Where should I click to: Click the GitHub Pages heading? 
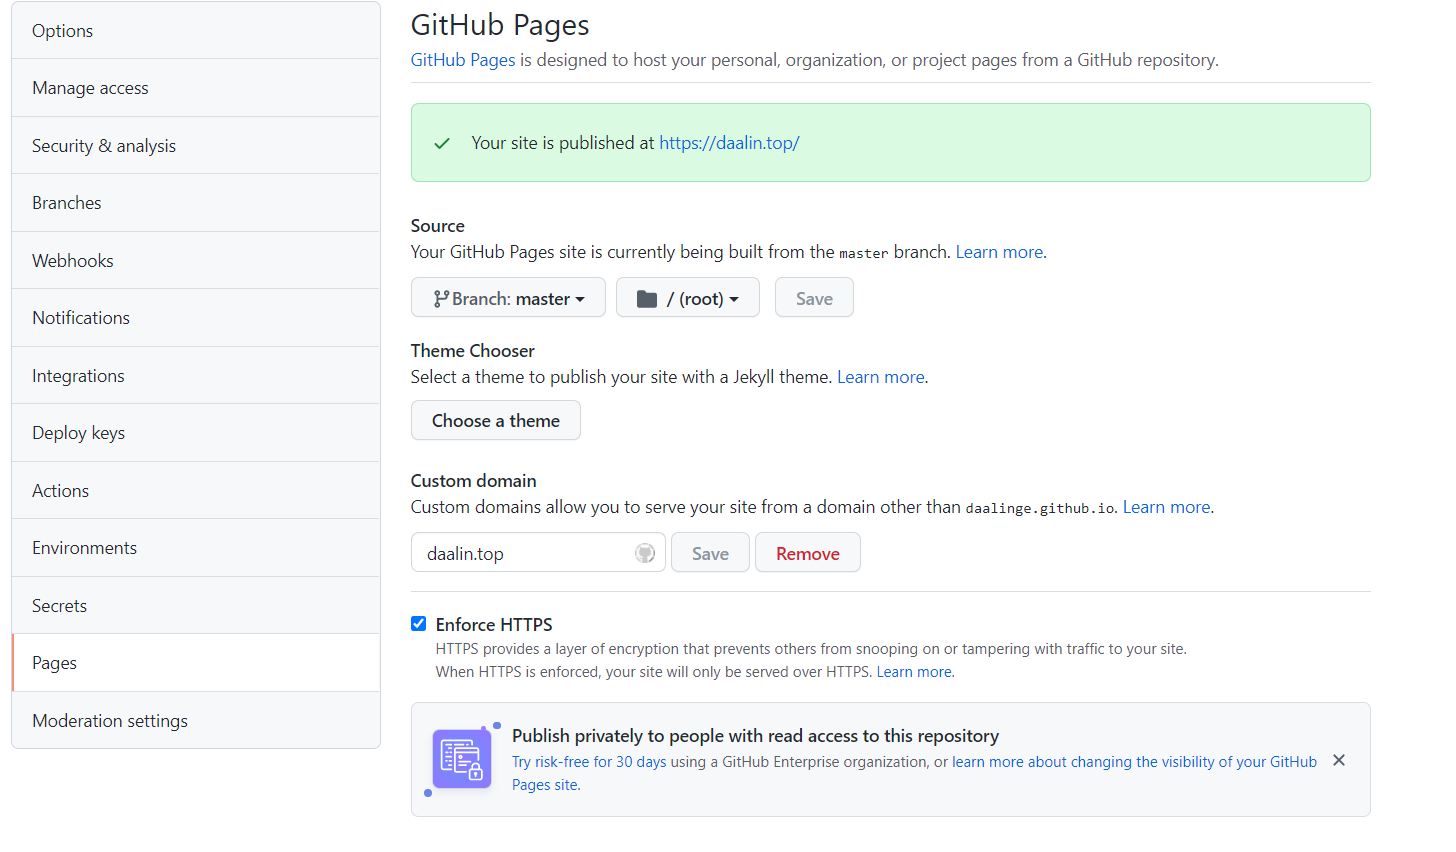click(x=500, y=25)
